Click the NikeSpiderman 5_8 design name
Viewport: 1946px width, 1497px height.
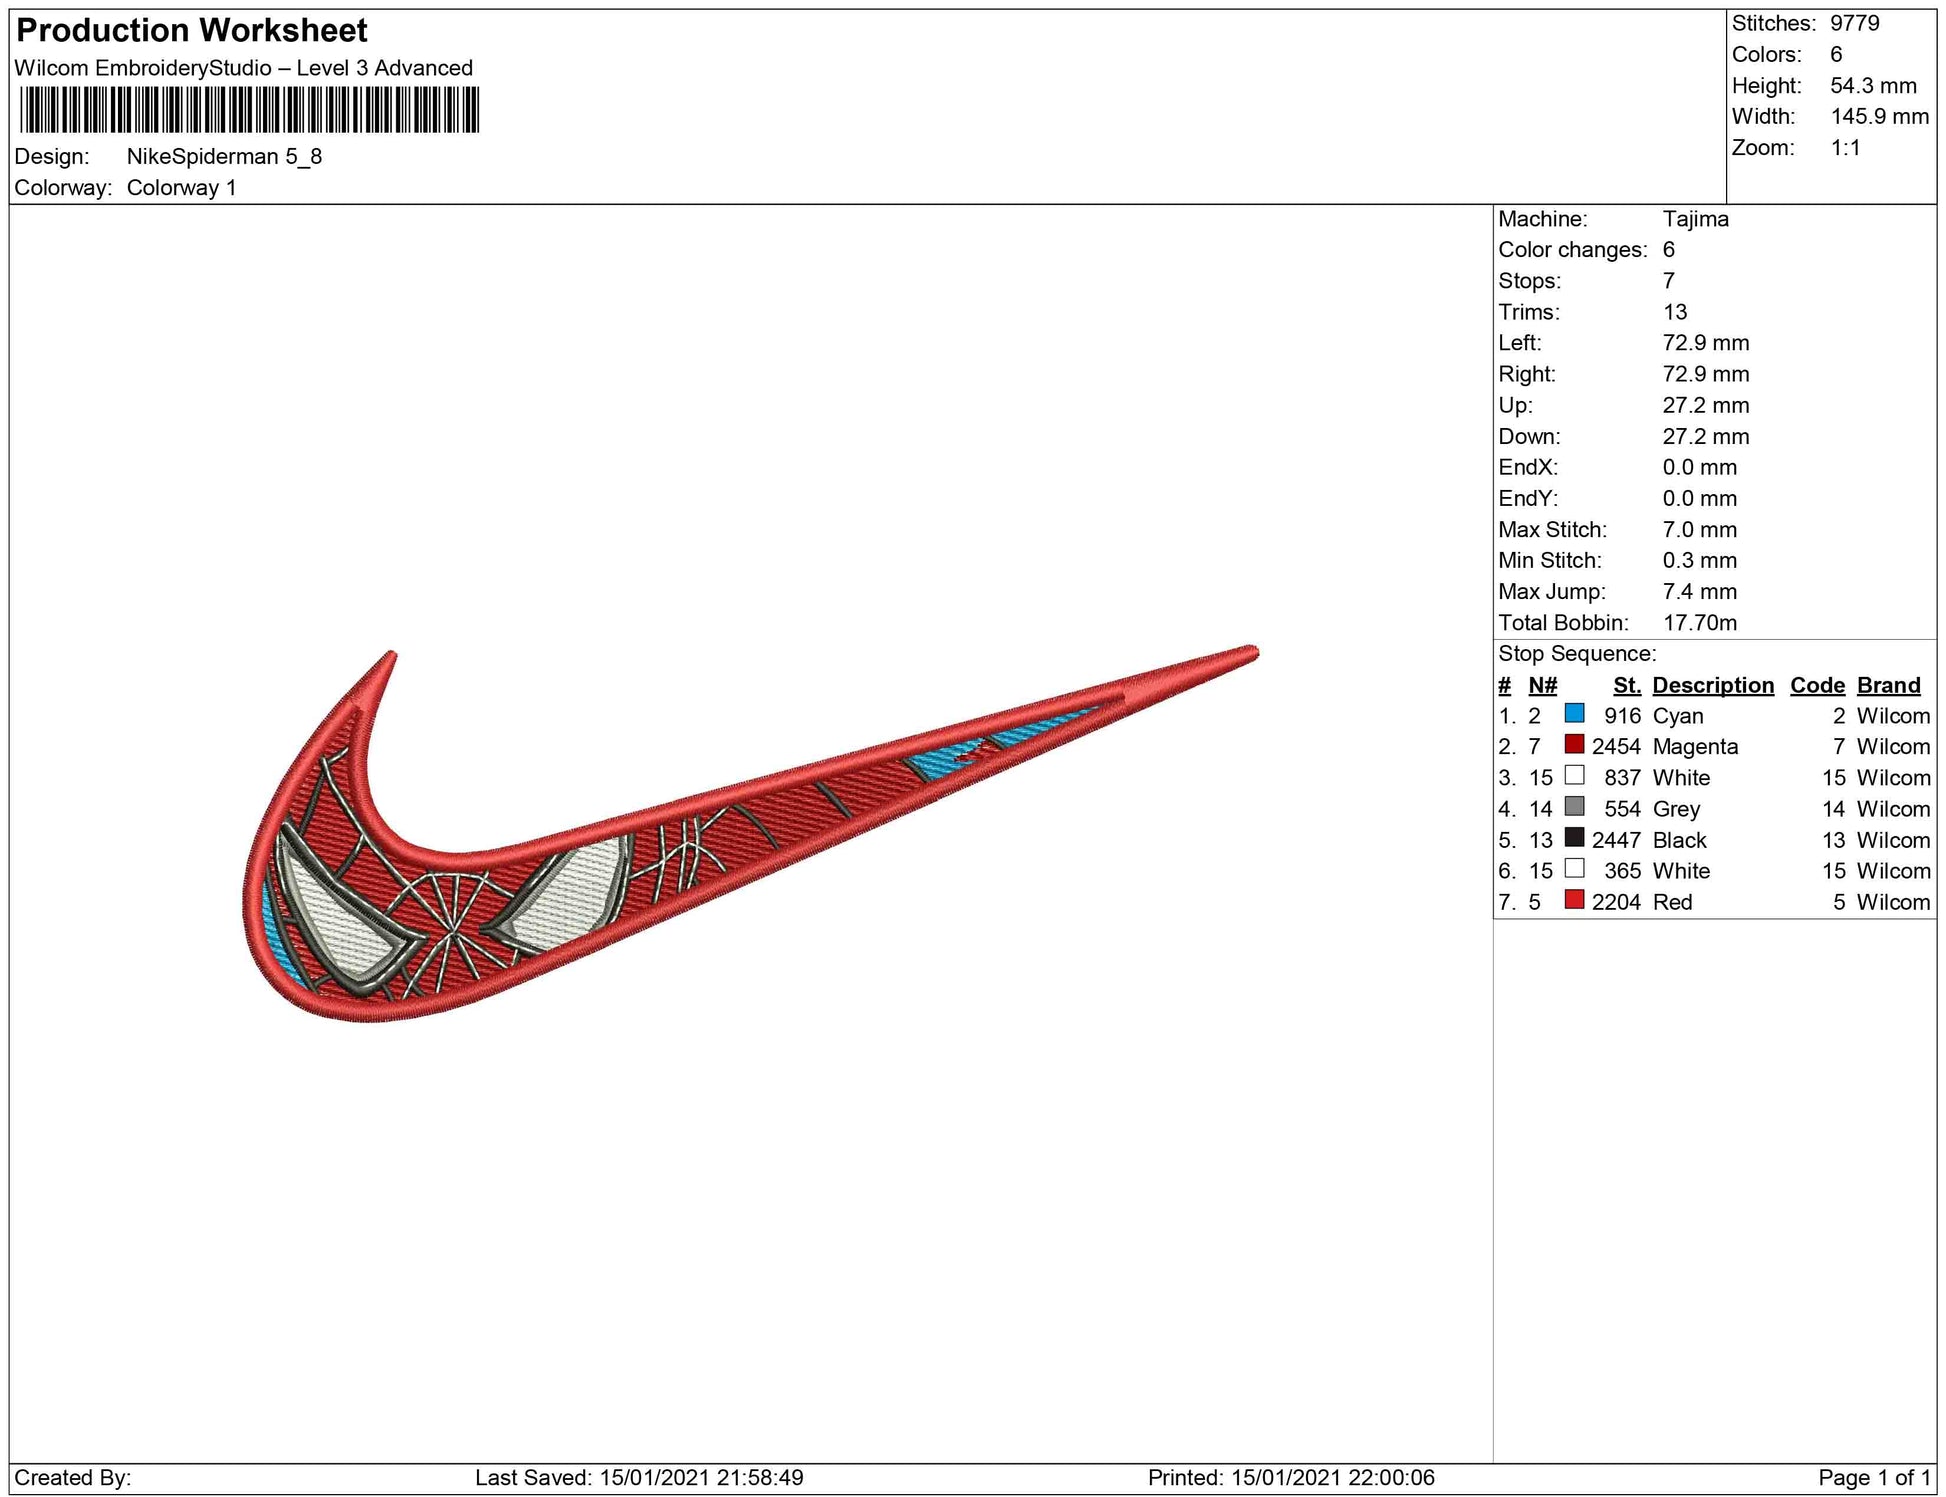click(x=224, y=157)
